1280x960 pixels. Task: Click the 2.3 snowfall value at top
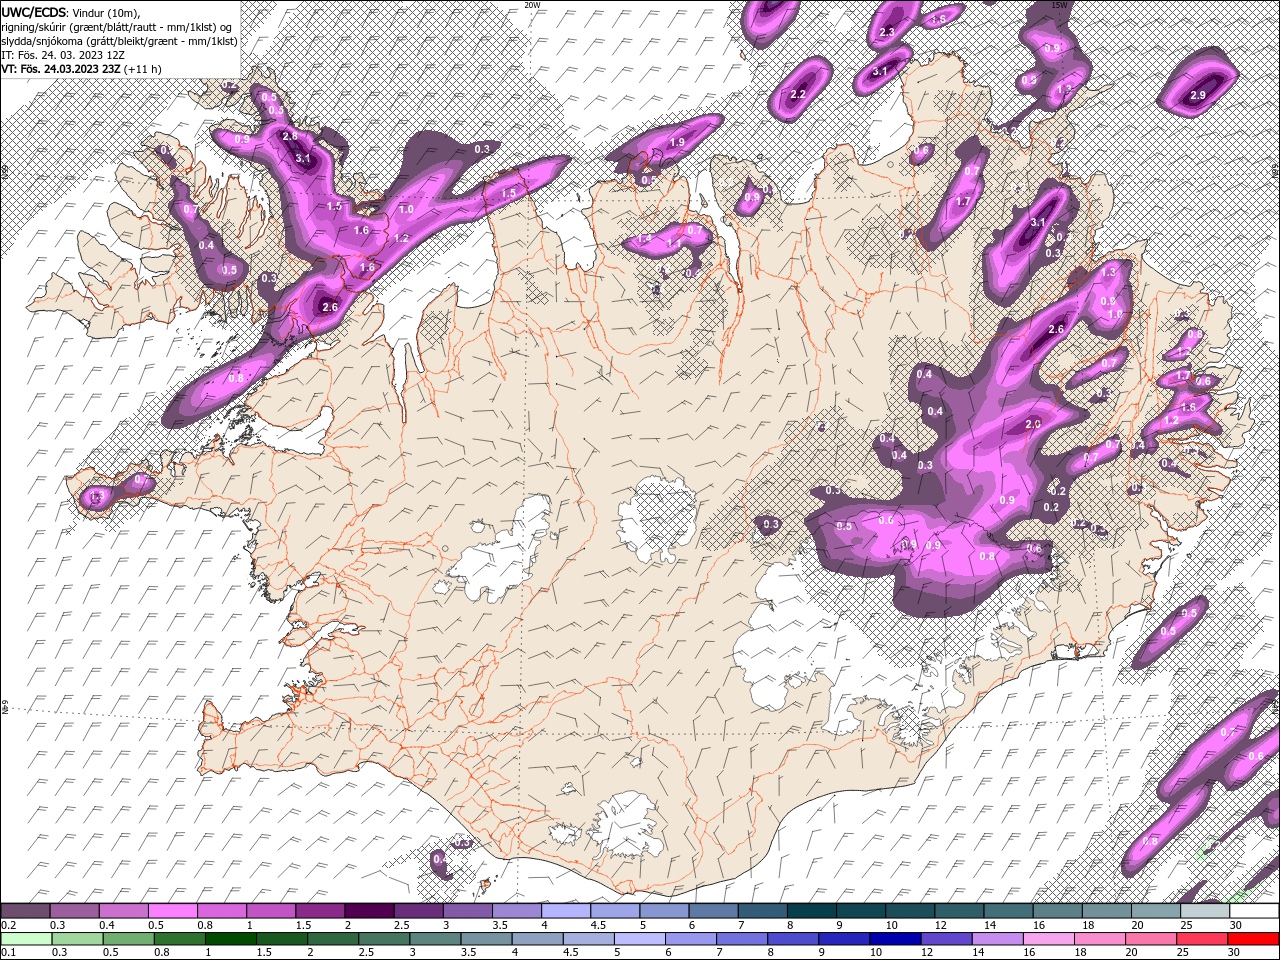[x=887, y=32]
